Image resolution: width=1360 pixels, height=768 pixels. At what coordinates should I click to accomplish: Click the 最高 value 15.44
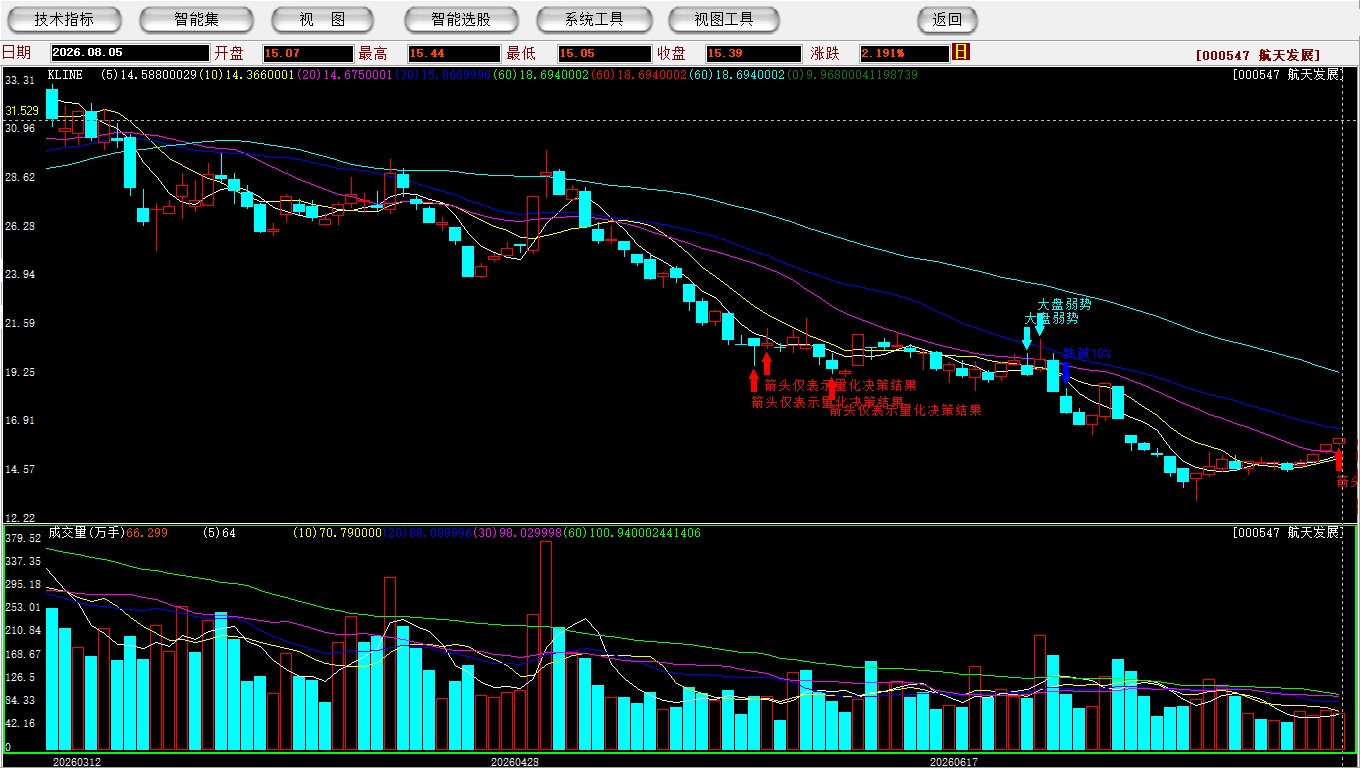click(x=453, y=53)
